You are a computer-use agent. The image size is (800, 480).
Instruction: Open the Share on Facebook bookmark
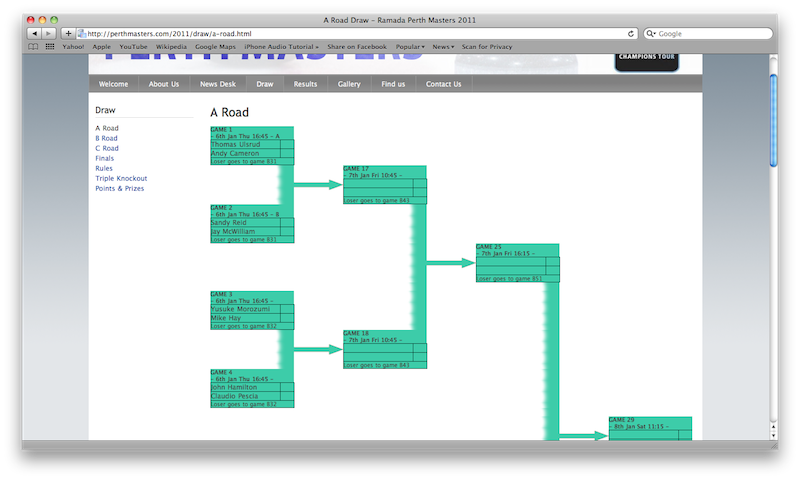coord(357,46)
